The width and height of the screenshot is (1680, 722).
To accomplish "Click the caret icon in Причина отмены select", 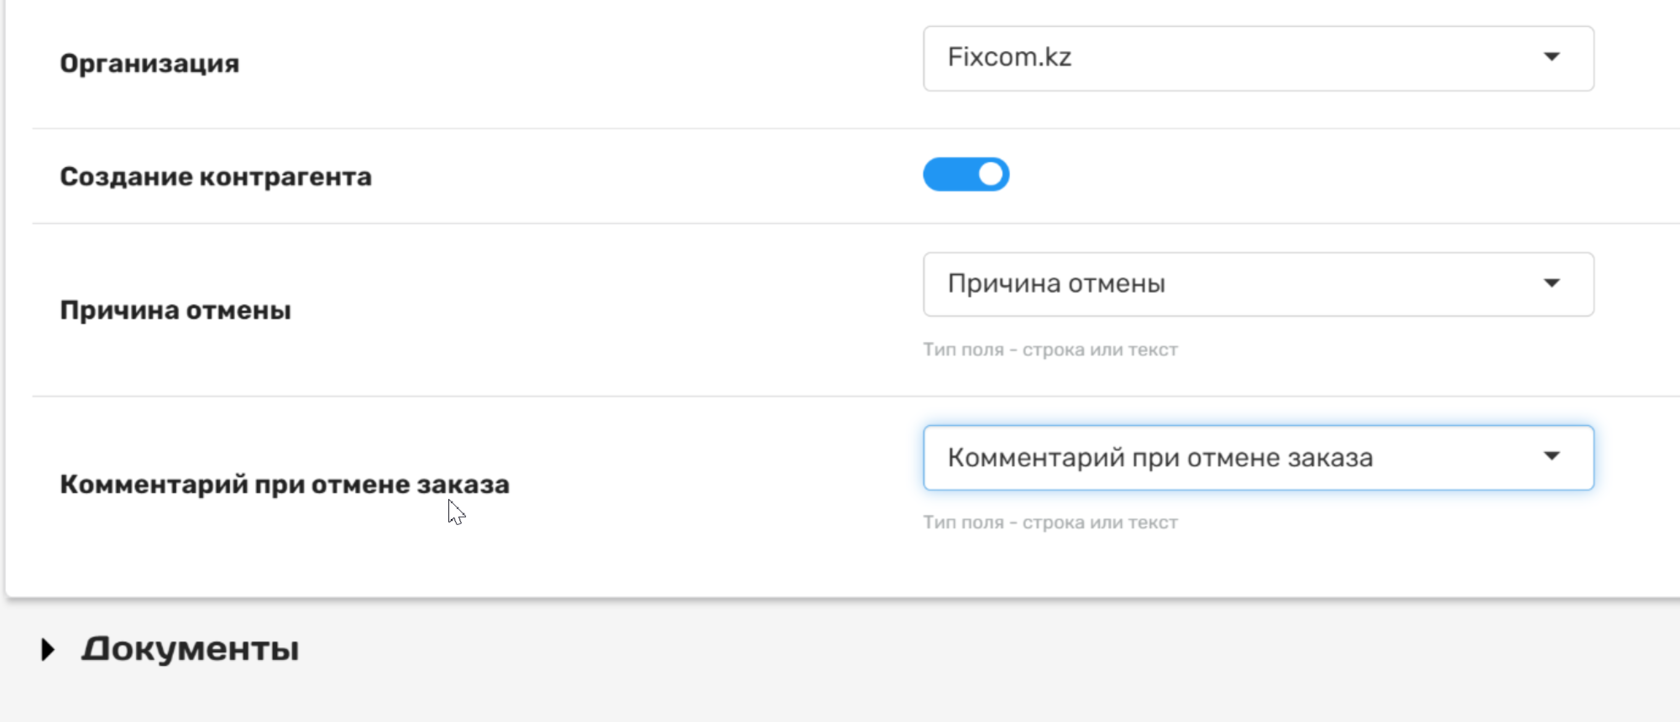I will tap(1551, 284).
